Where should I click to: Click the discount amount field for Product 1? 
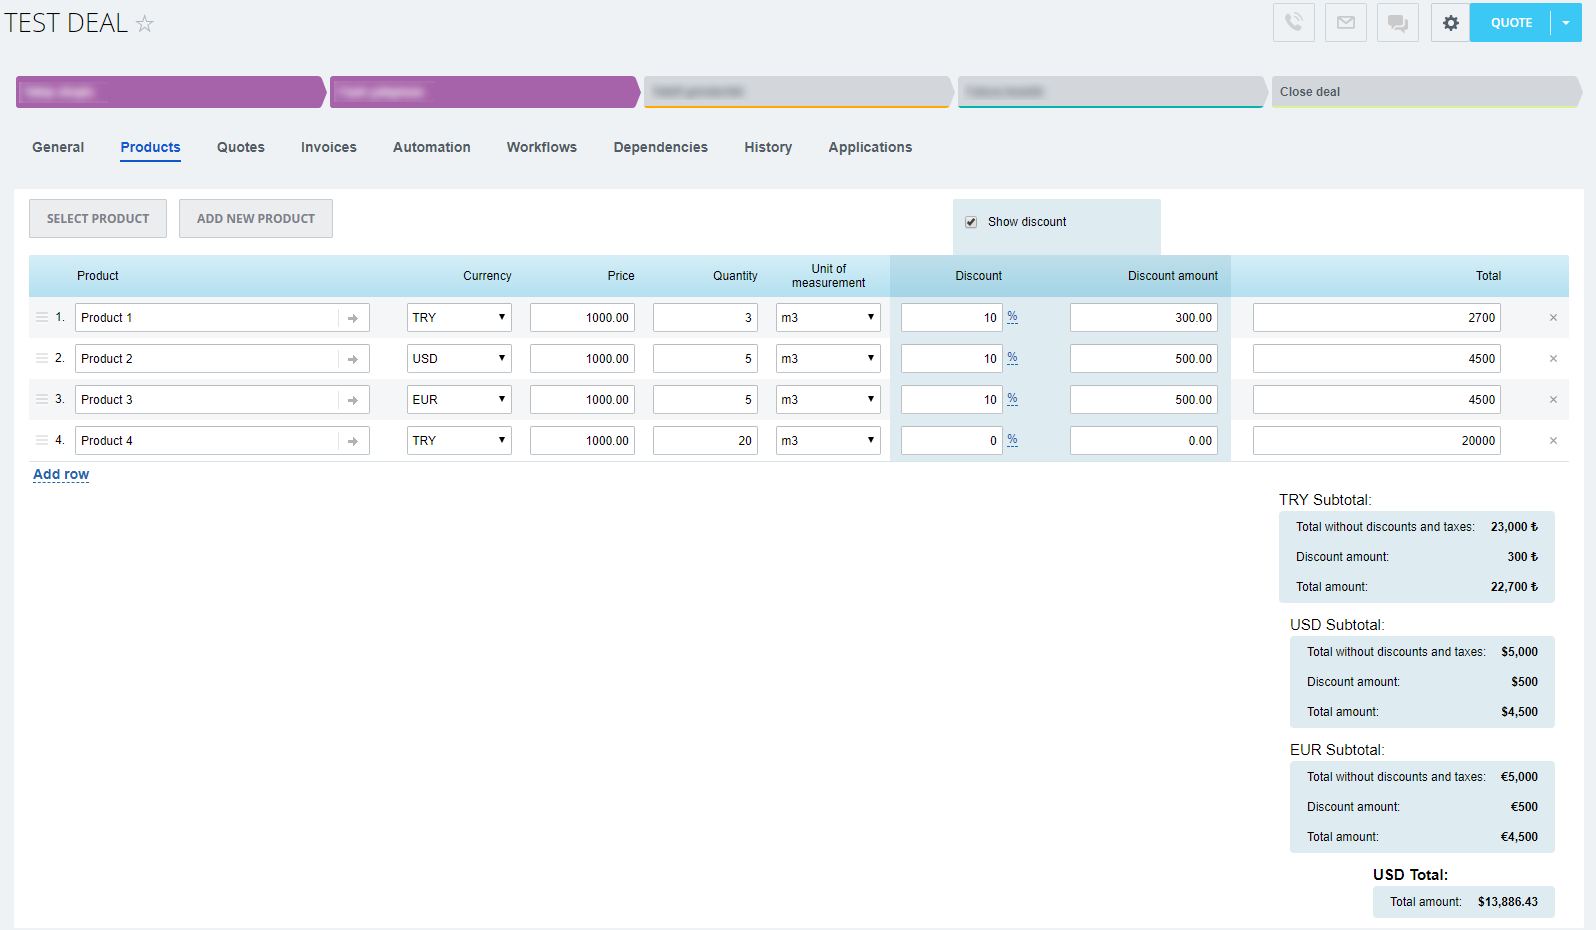pos(1144,317)
